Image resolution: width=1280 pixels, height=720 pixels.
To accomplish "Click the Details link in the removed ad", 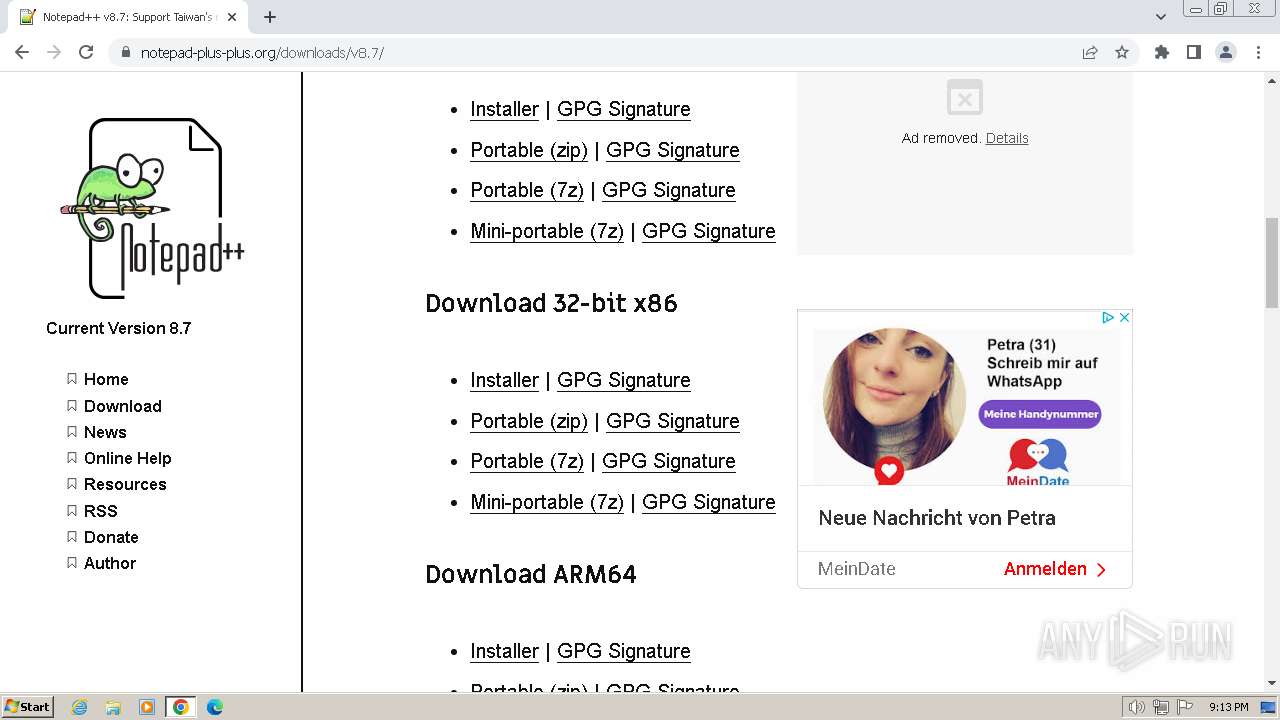I will 1007,138.
